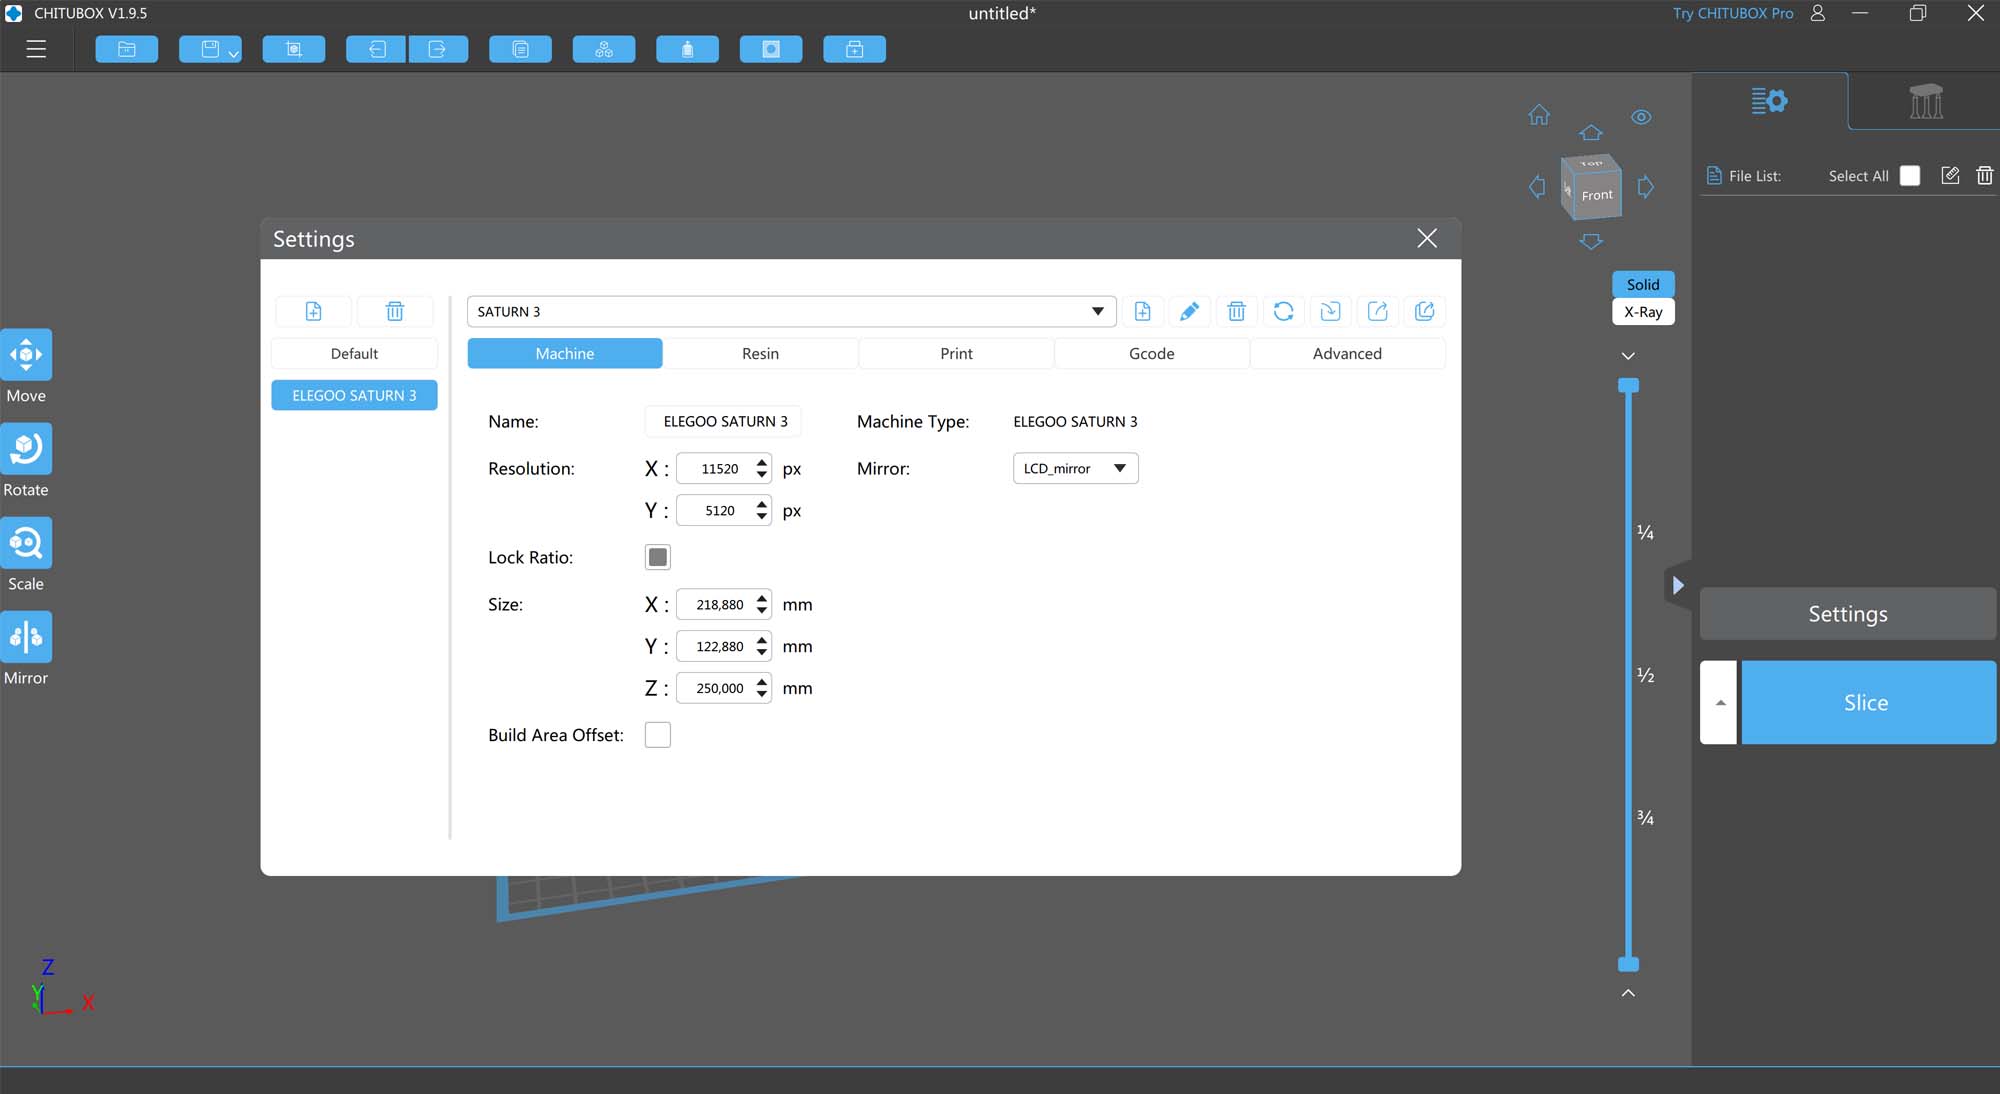Switch to the Machine tab
Image resolution: width=2000 pixels, height=1094 pixels.
565,353
